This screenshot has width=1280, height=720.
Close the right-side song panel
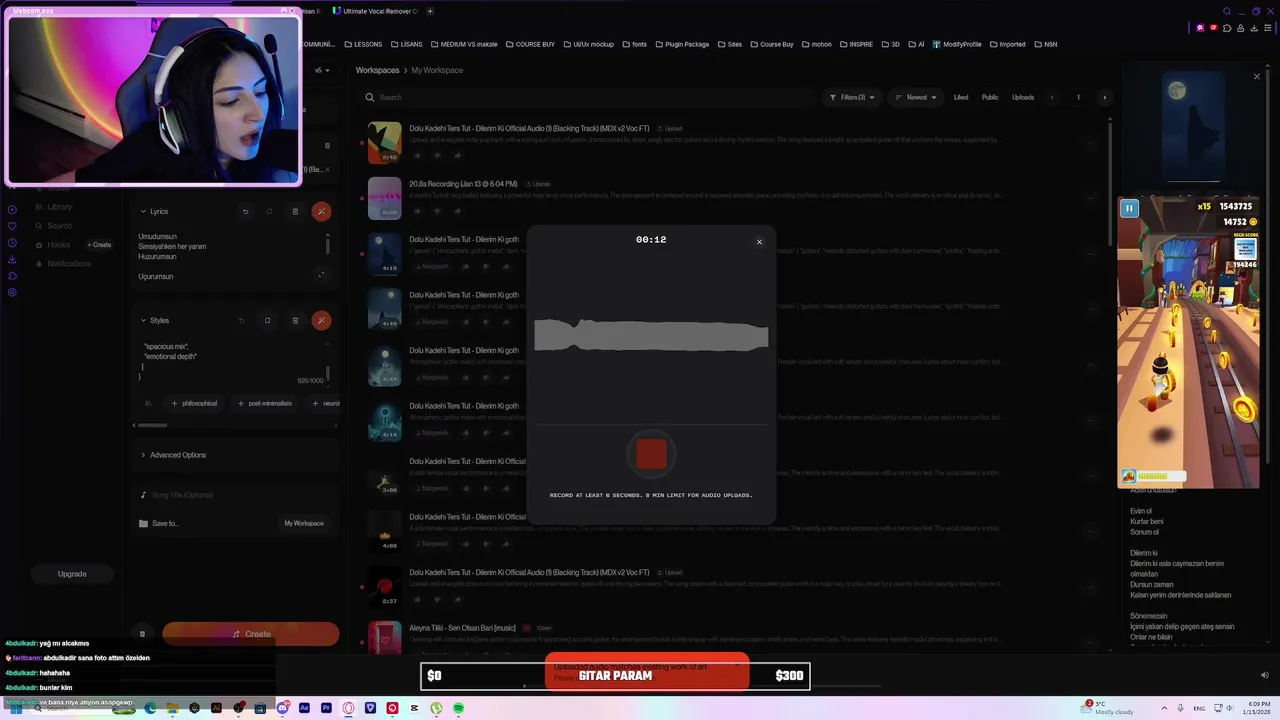[x=1257, y=77]
